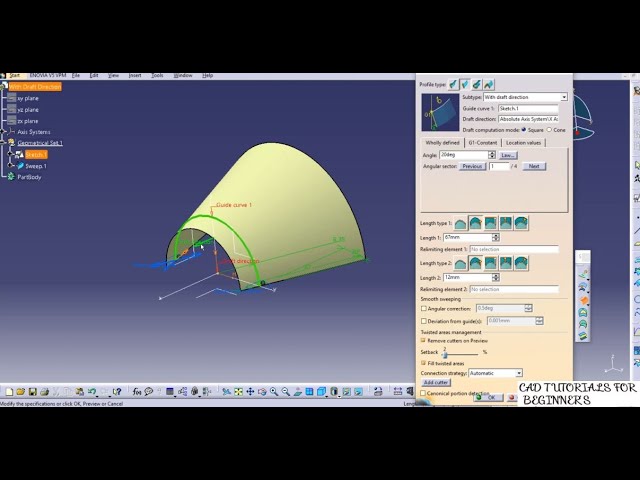Click the Zoom In magnifier icon
Viewport: 640px width, 480px height.
click(x=274, y=392)
